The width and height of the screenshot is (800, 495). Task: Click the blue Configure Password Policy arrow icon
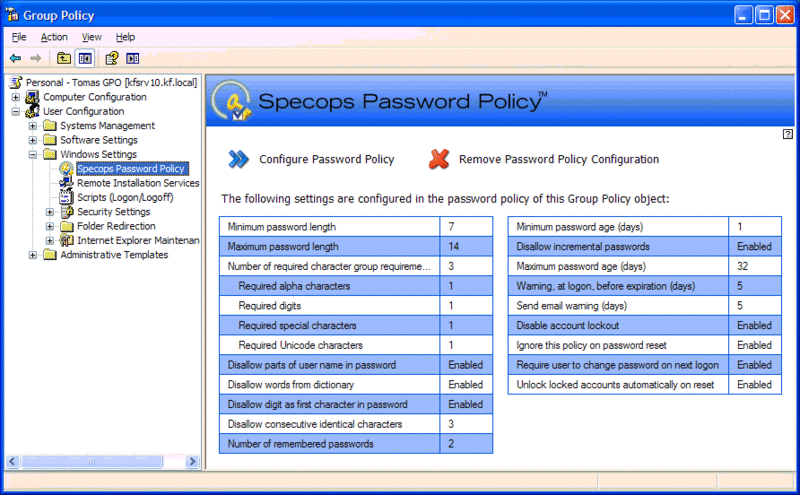coord(238,159)
